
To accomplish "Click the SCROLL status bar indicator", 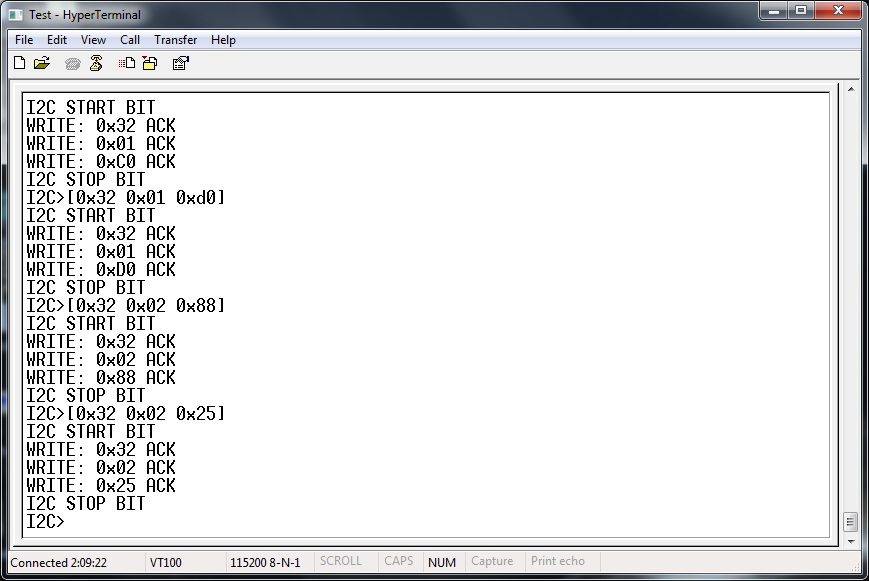I will pyautogui.click(x=340, y=561).
